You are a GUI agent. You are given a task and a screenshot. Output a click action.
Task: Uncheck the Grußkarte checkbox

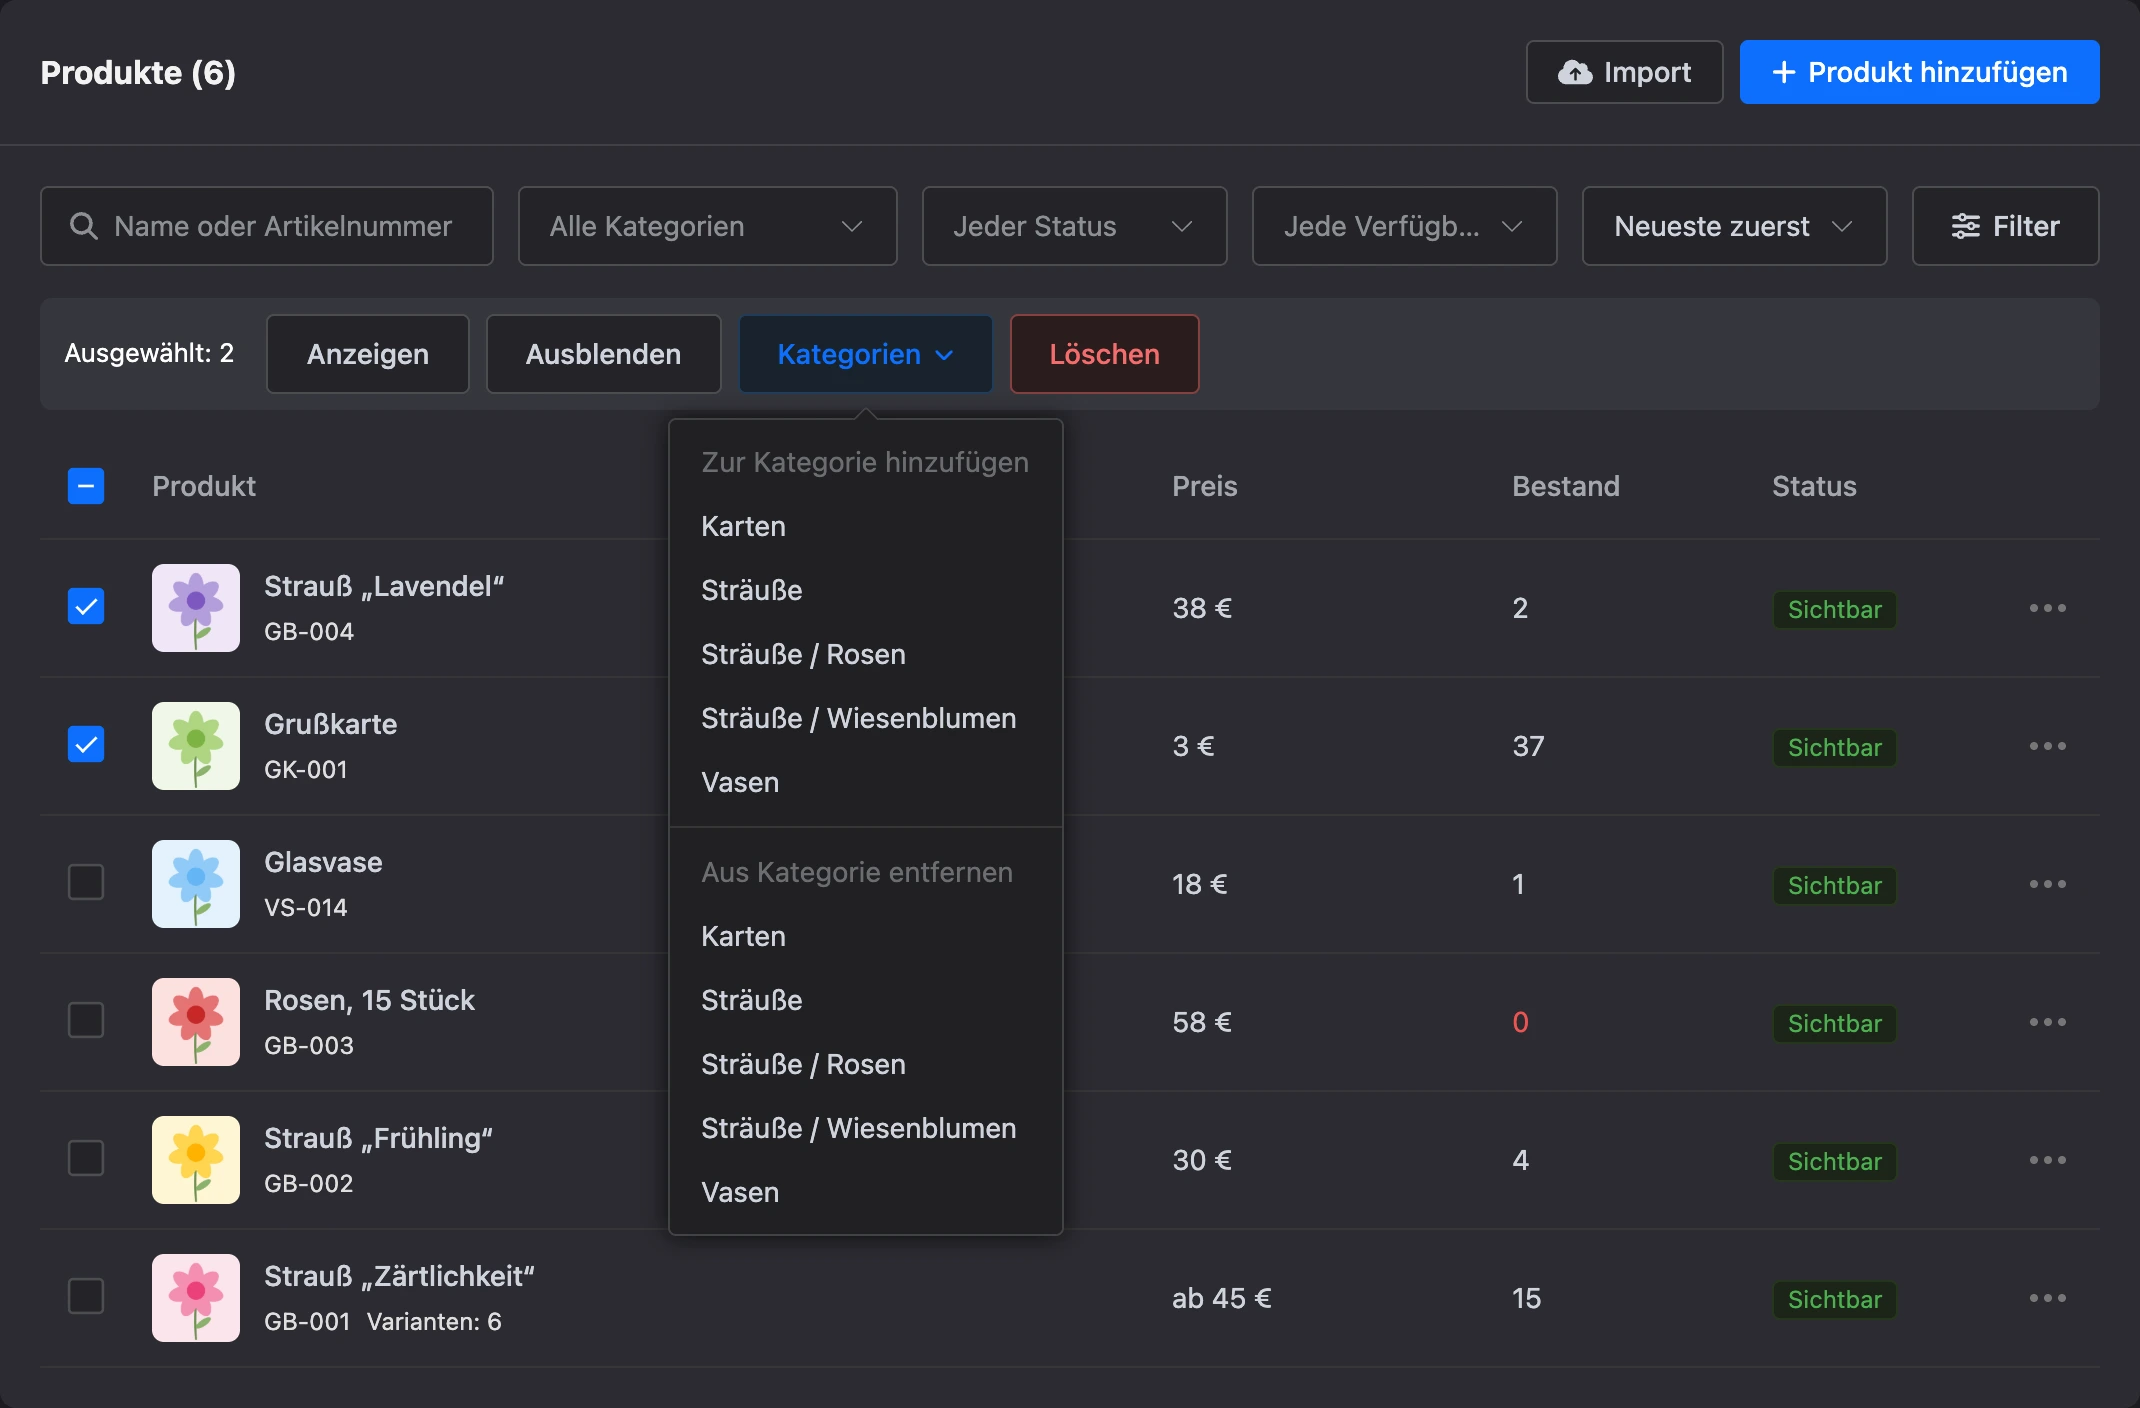point(86,744)
